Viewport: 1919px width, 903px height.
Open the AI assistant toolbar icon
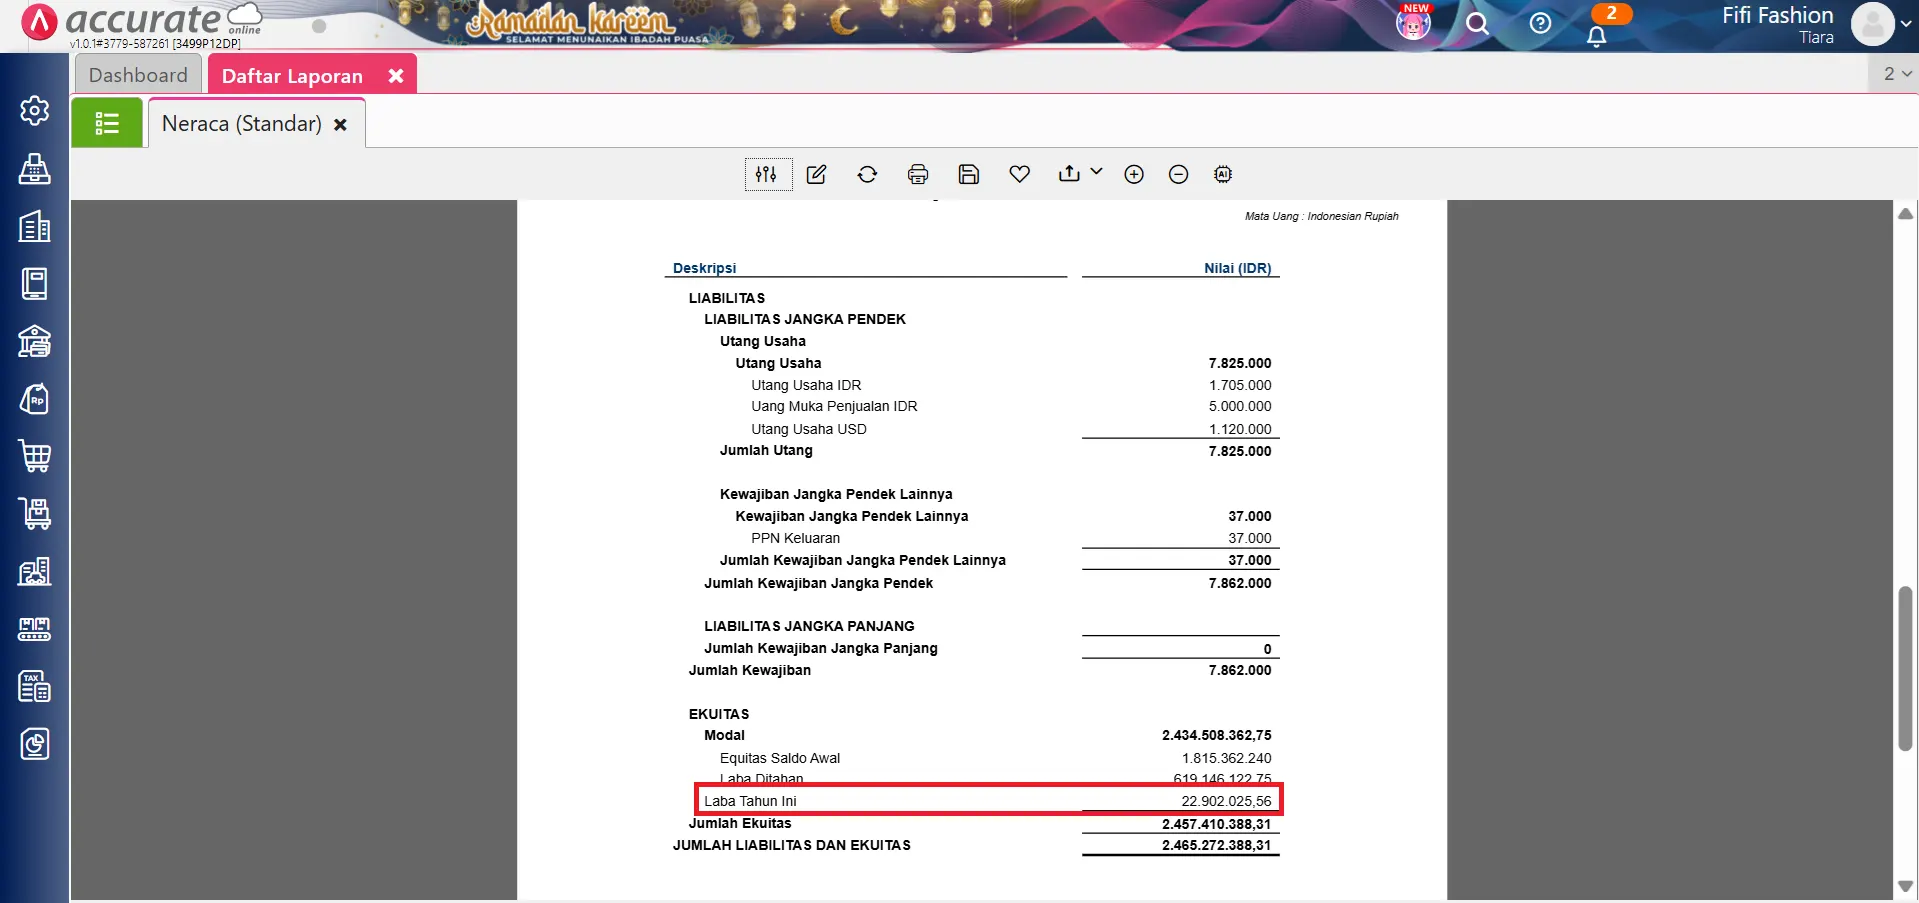point(1222,174)
